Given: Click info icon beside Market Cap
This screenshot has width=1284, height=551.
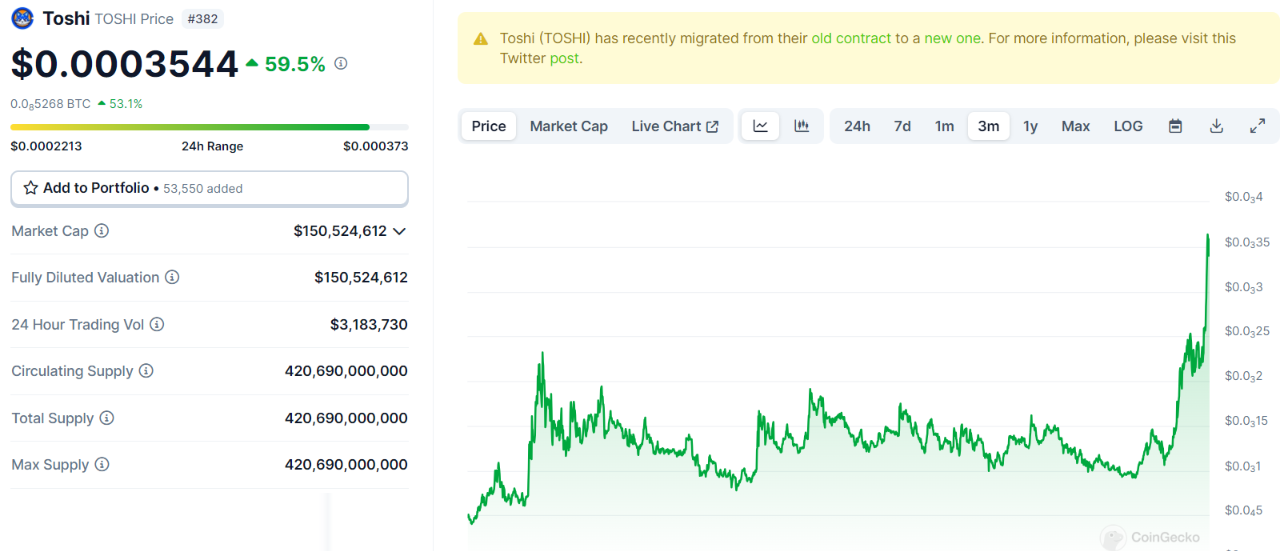Looking at the screenshot, I should 102,231.
